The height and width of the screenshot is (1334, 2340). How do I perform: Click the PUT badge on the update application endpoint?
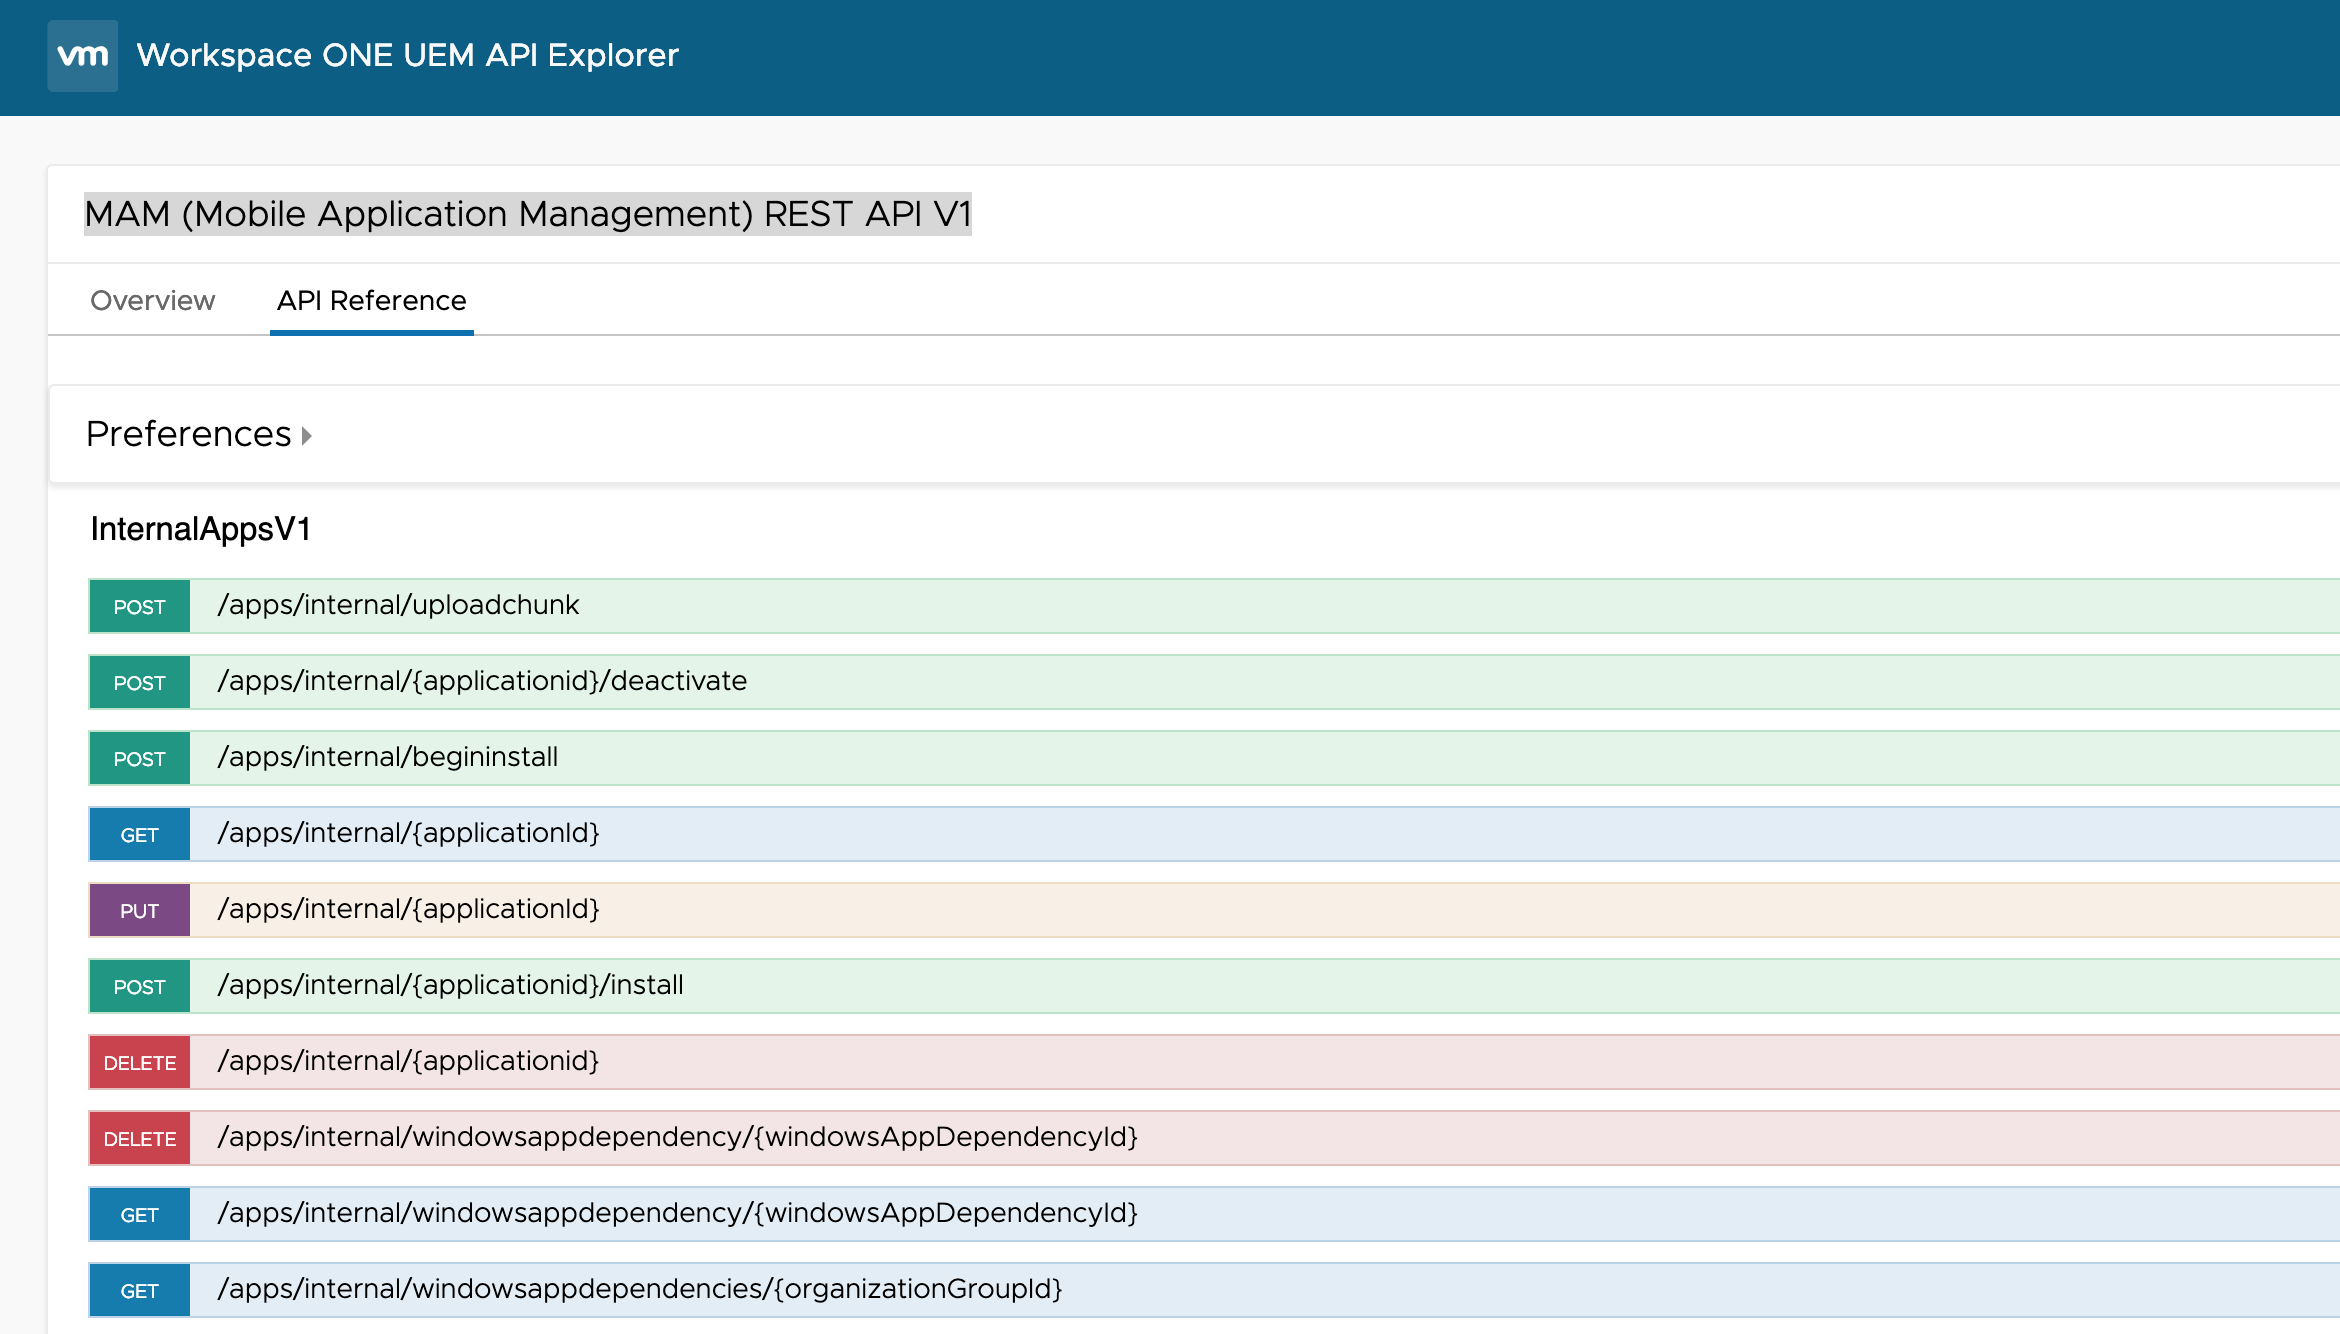click(138, 910)
